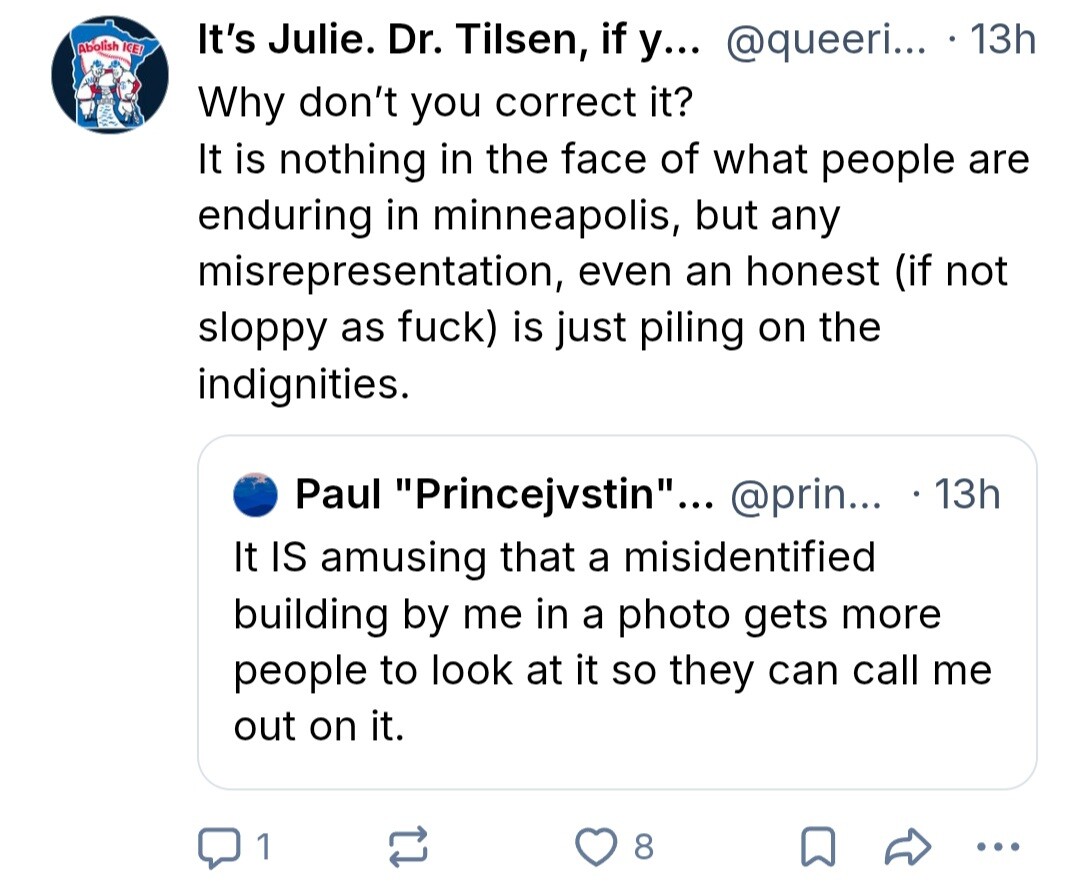Tap the reply speech bubble icon
1080x888 pixels.
point(214,848)
